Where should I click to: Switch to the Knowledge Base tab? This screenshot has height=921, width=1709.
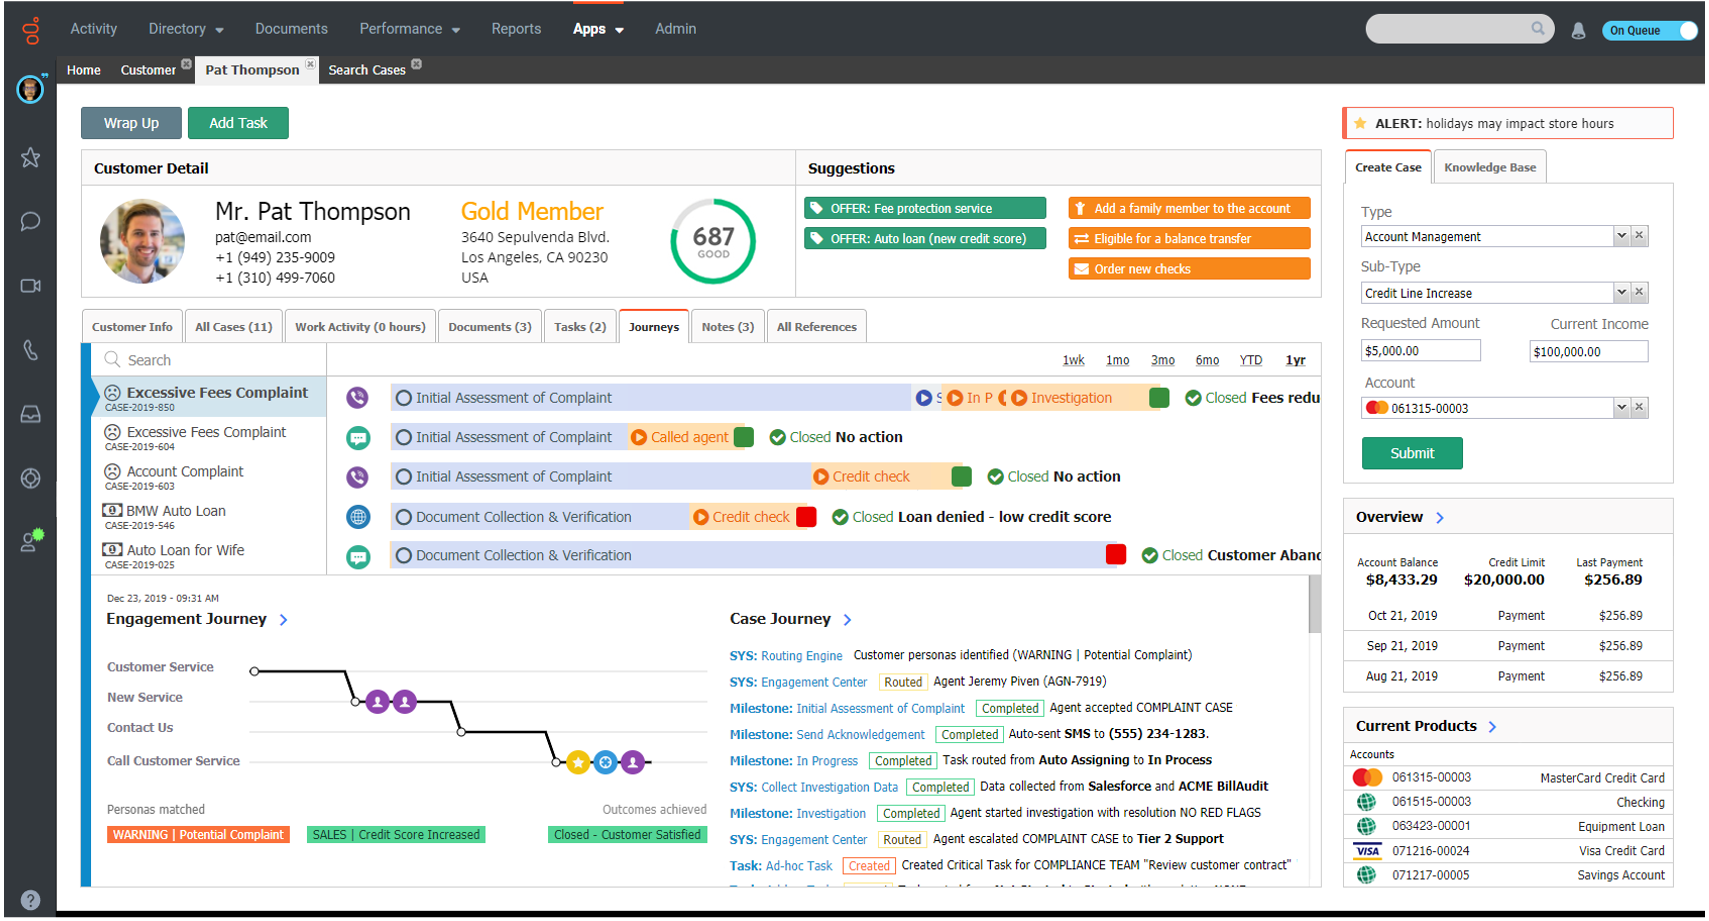click(x=1490, y=167)
